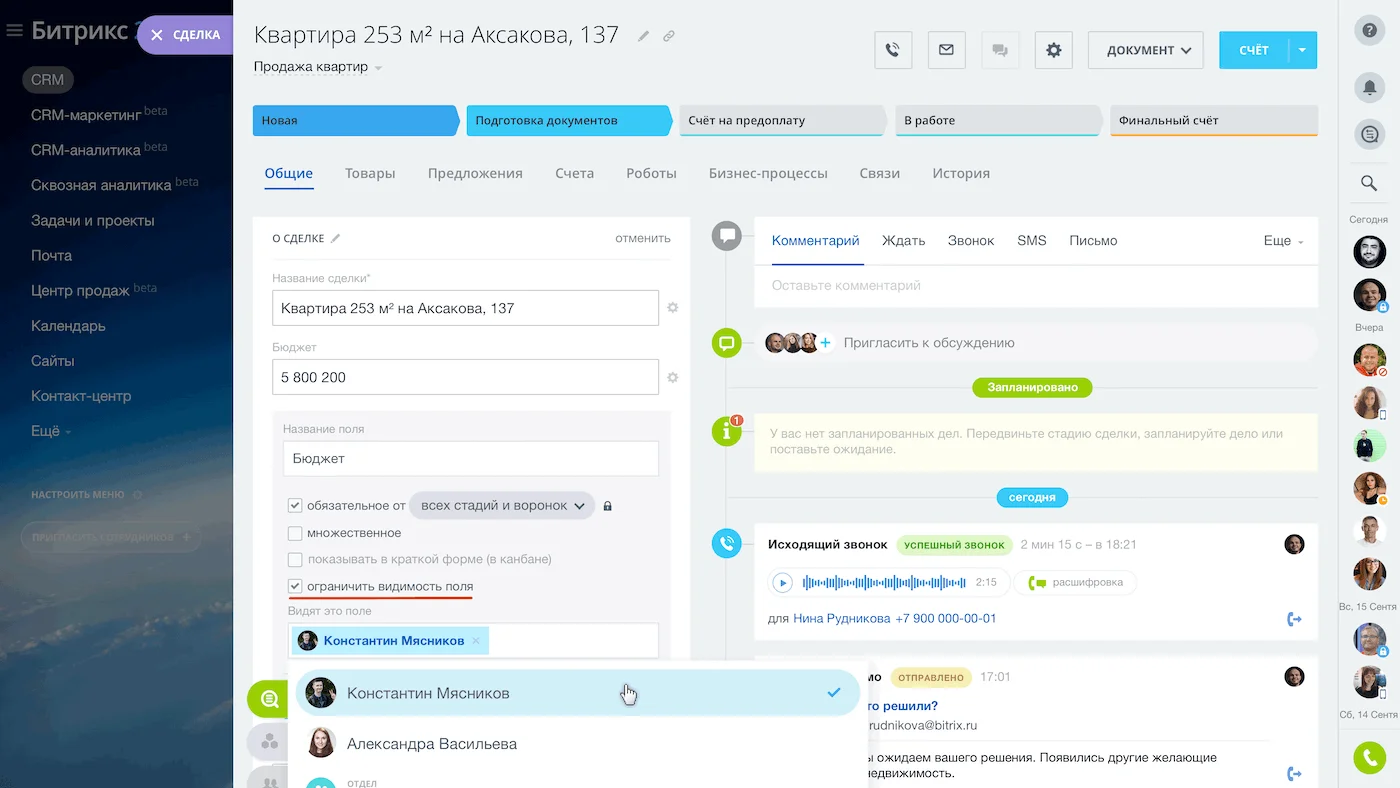The height and width of the screenshot is (788, 1400).
Task: Select the 'В работе' deal stage
Action: coord(995,120)
